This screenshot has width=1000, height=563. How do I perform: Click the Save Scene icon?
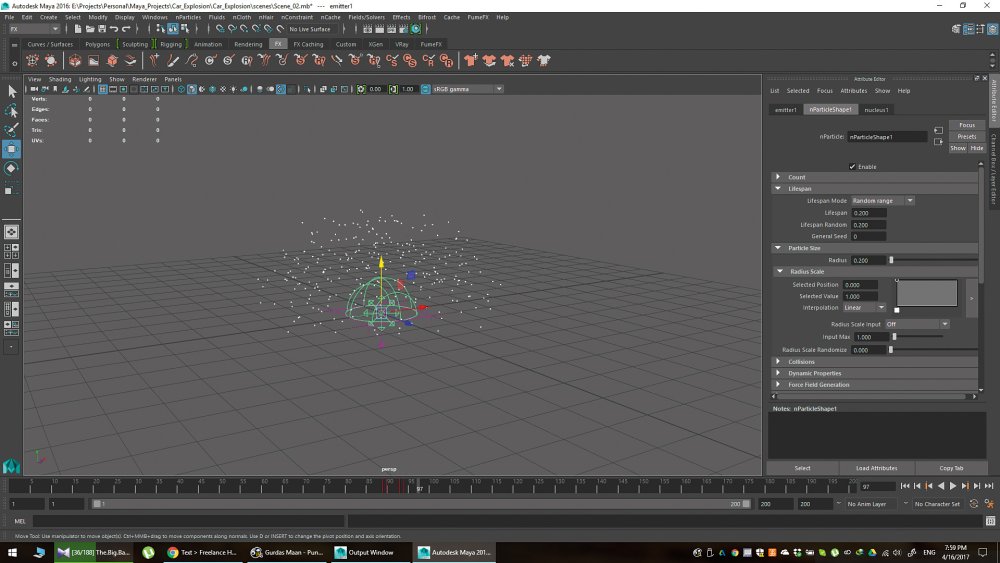(102, 29)
